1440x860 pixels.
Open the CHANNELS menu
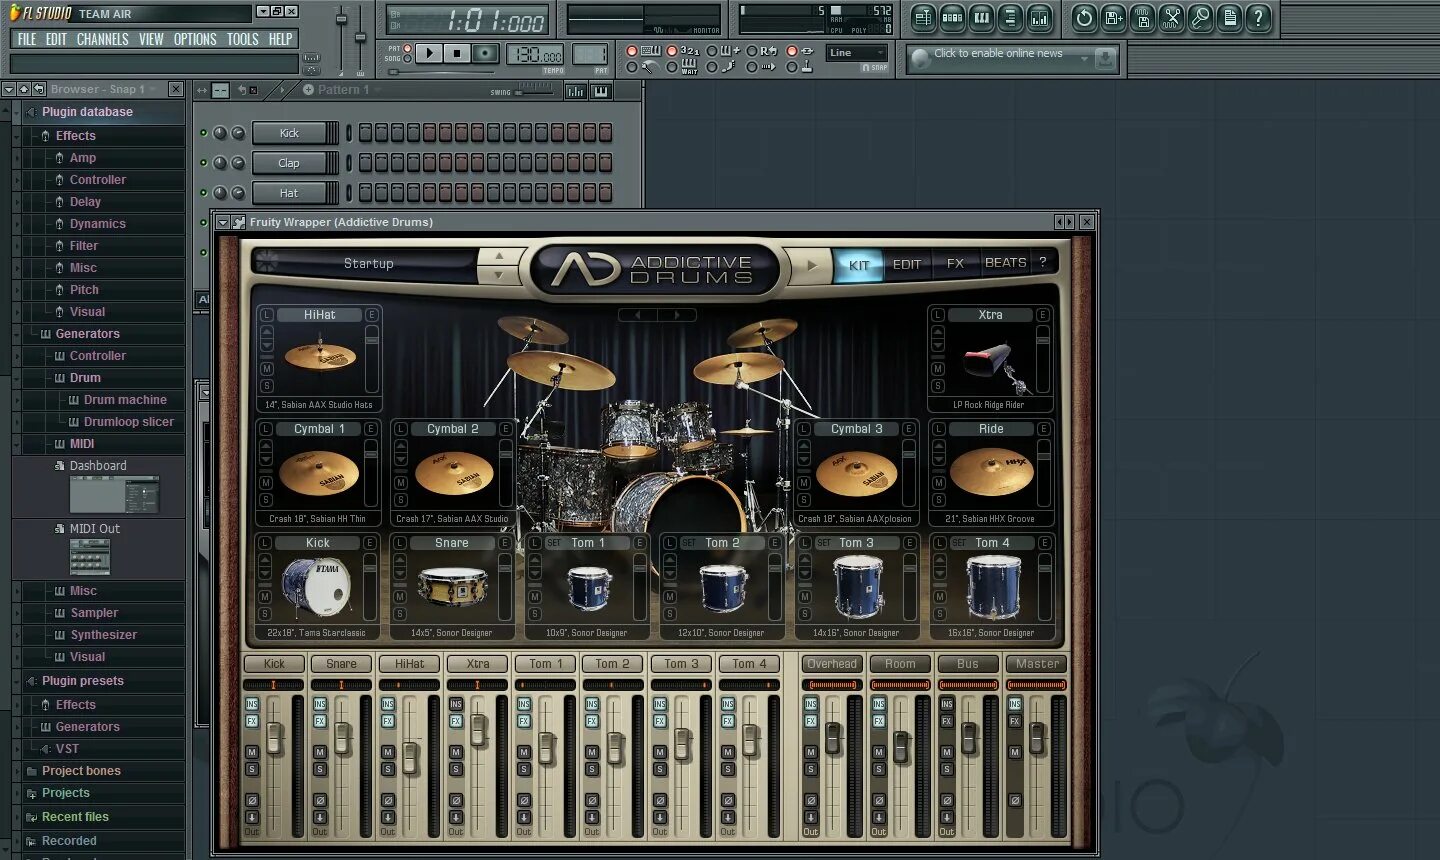click(102, 39)
